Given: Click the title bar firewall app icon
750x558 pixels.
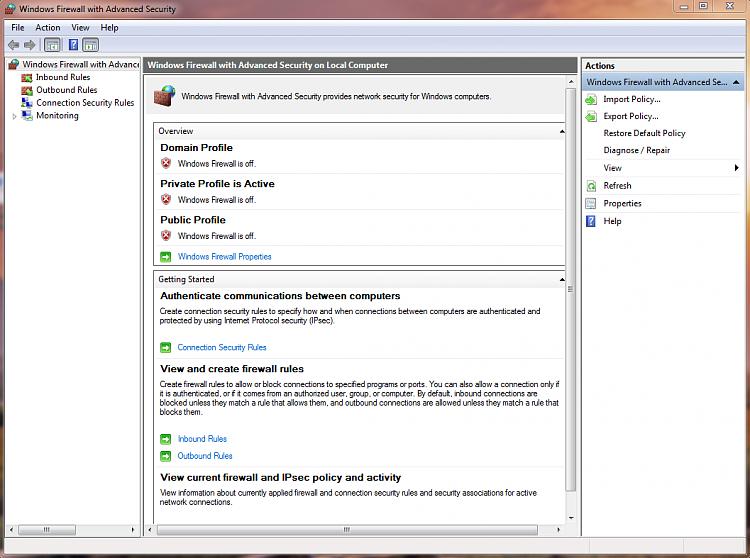Looking at the screenshot, I should click(10, 9).
